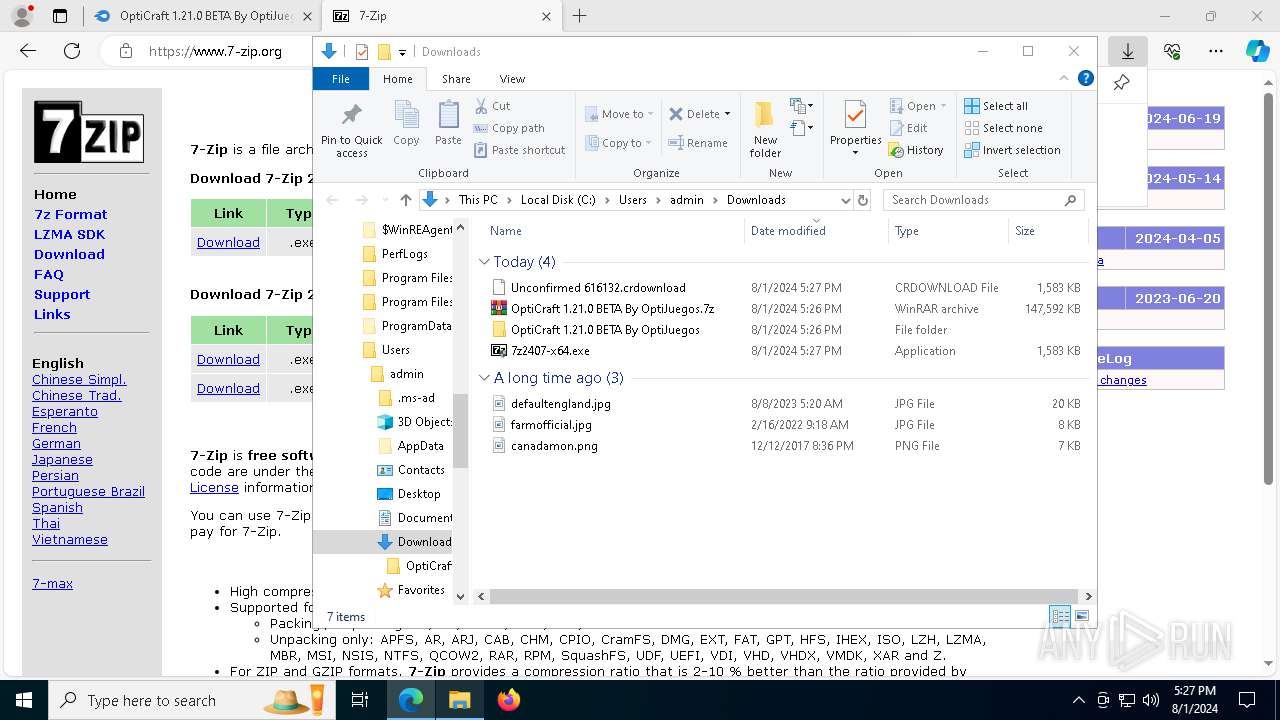
Task: Open the 7z Format link
Action: coord(70,214)
